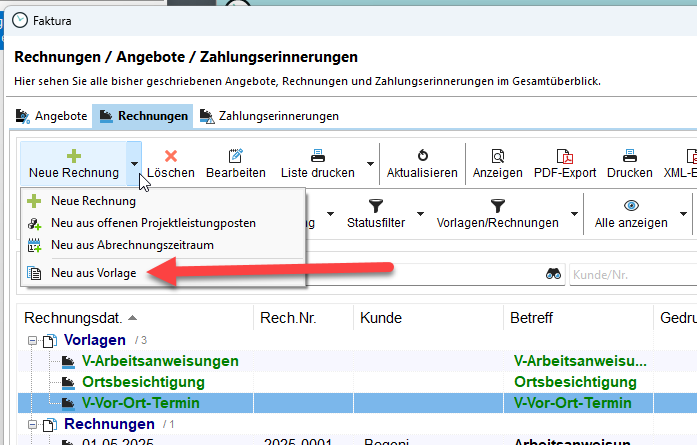
Task: Toggle the Alle anzeigen eye filter
Action: 631,205
